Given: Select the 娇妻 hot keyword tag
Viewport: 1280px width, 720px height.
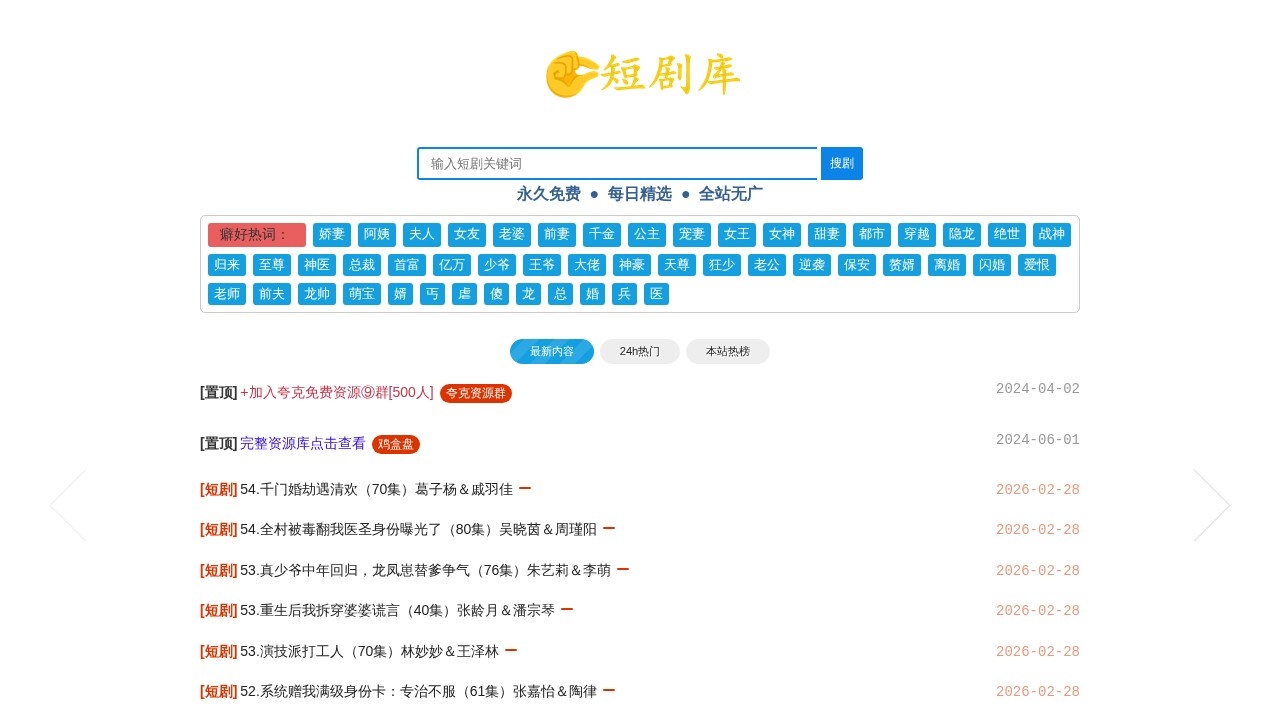Looking at the screenshot, I should 331,234.
